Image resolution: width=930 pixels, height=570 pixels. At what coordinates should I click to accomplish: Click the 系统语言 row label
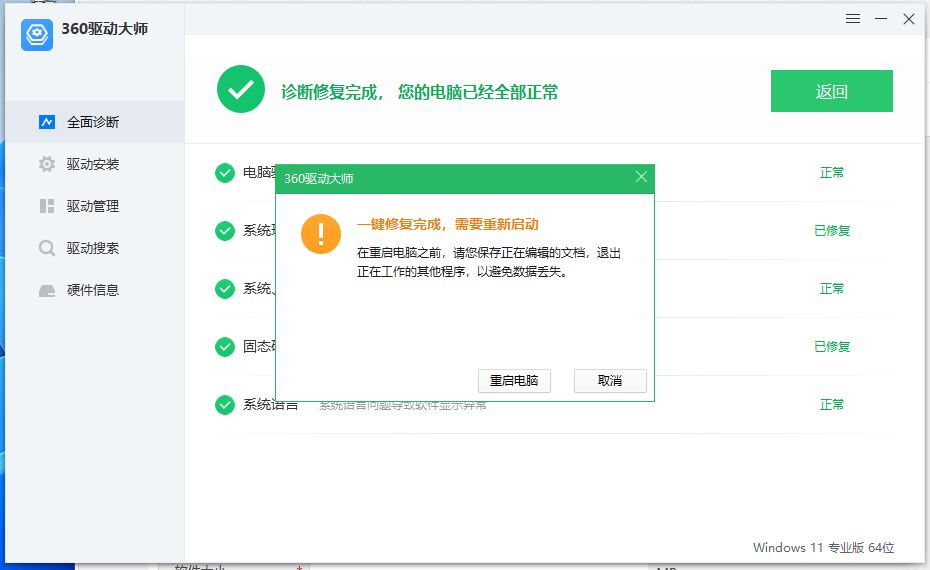coord(270,406)
